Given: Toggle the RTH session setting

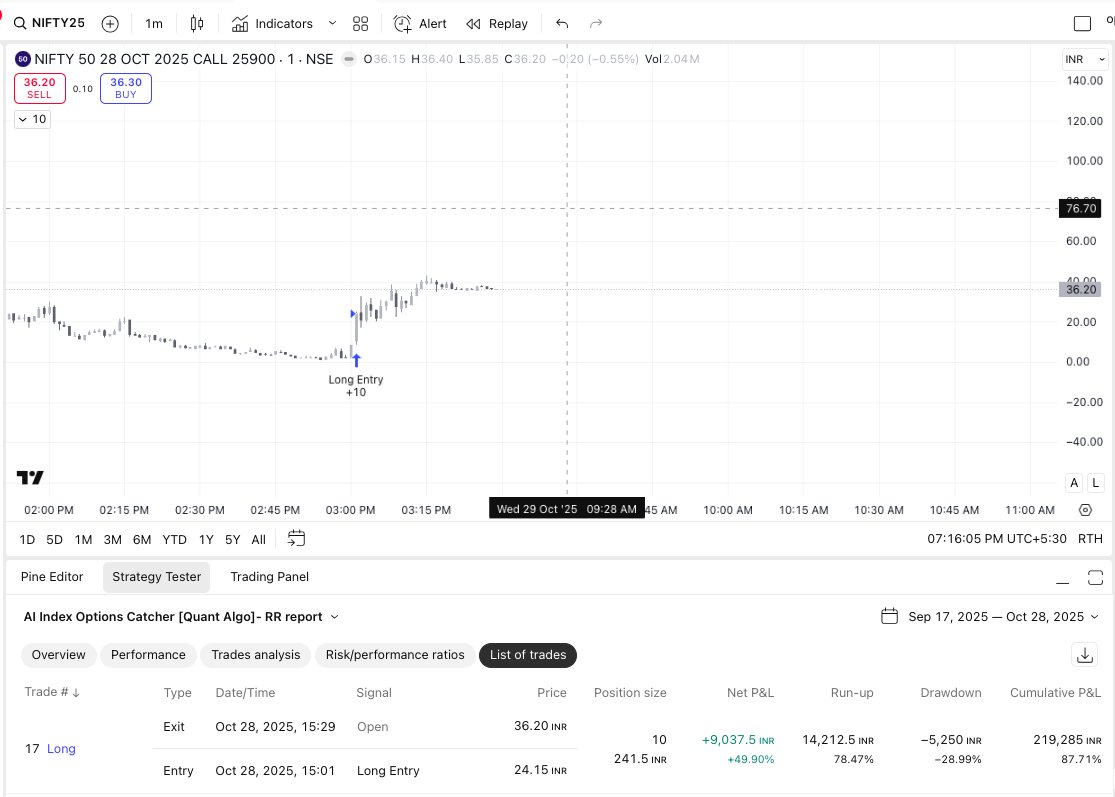Looking at the screenshot, I should pyautogui.click(x=1089, y=538).
